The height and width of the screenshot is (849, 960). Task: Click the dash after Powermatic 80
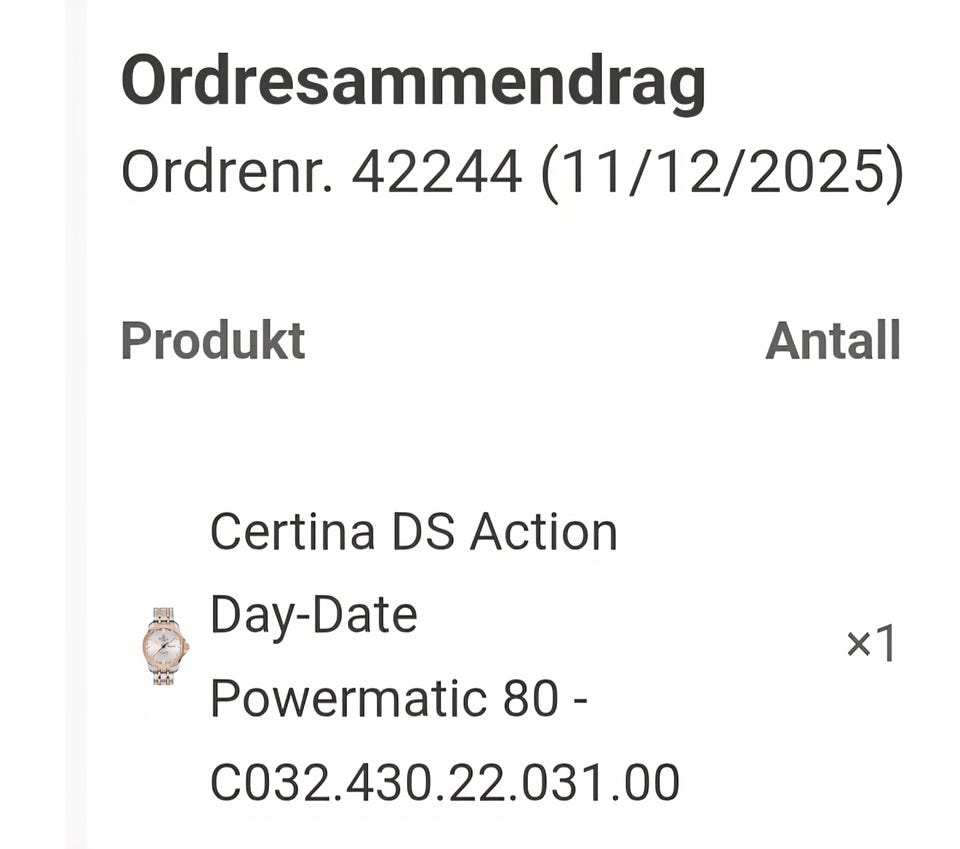coord(581,703)
